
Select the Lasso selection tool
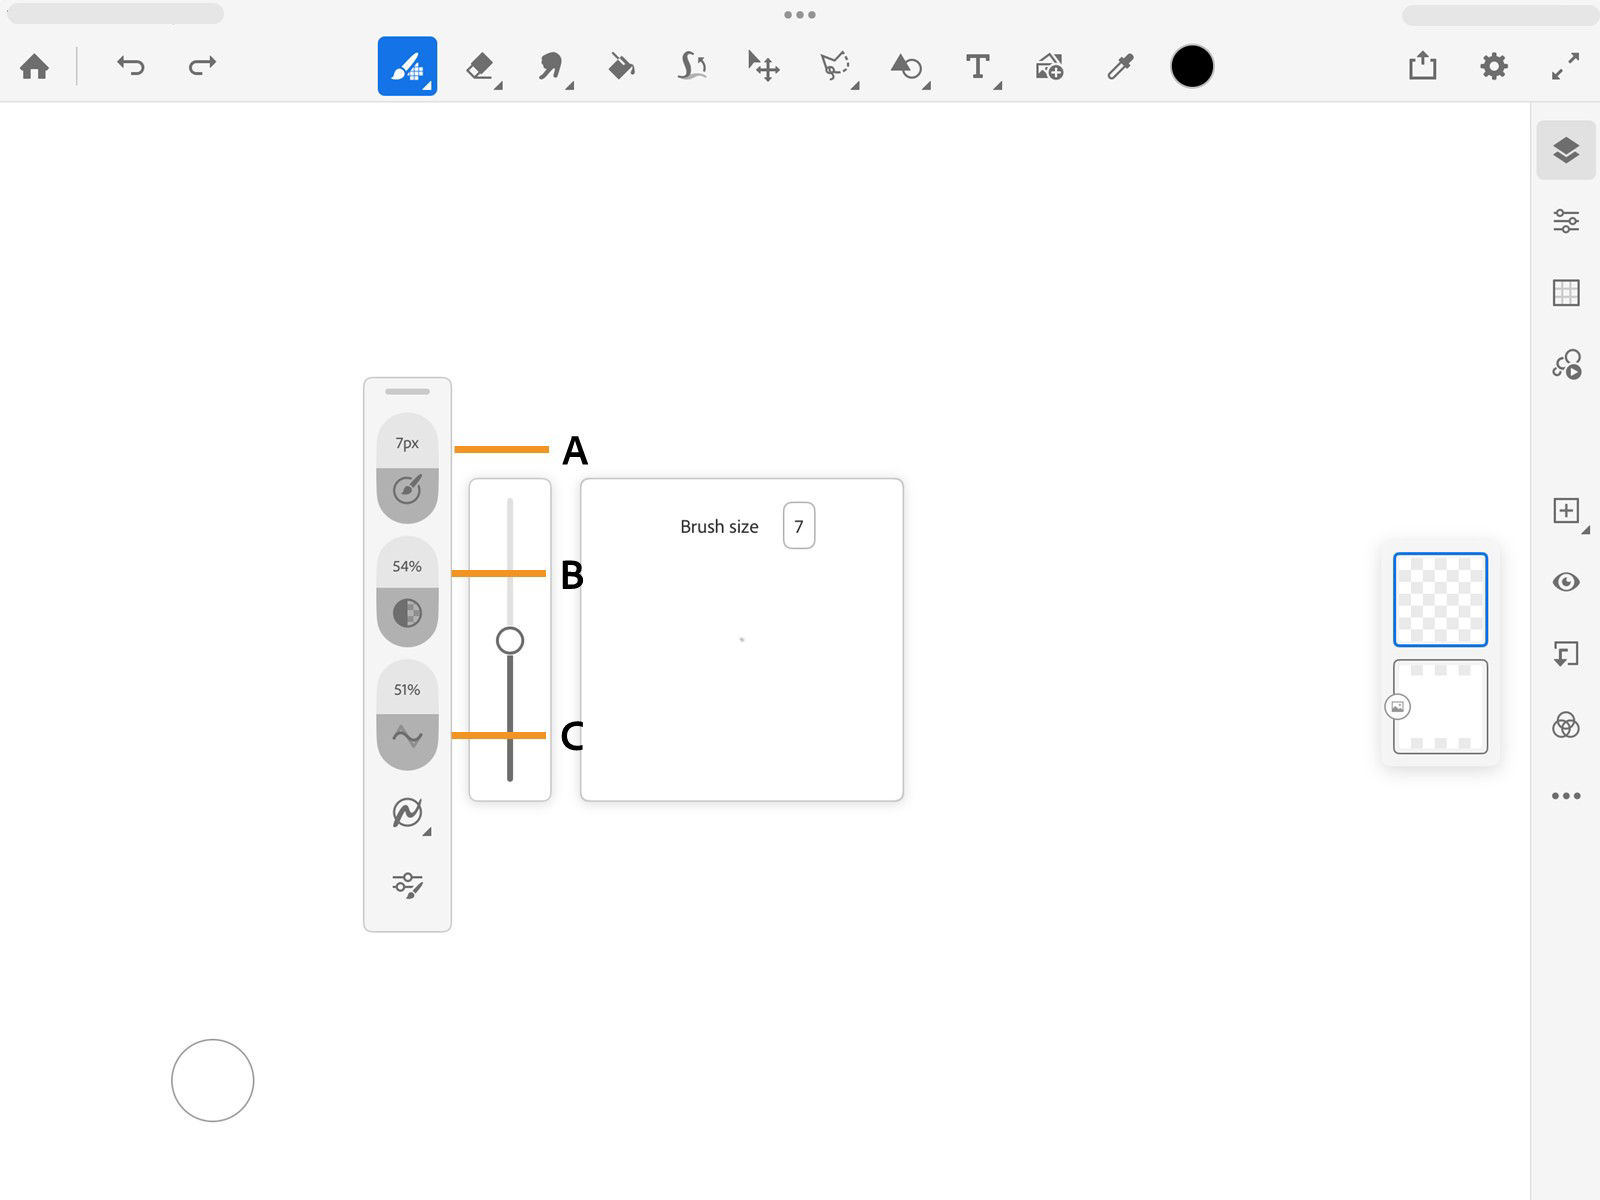[x=835, y=67]
